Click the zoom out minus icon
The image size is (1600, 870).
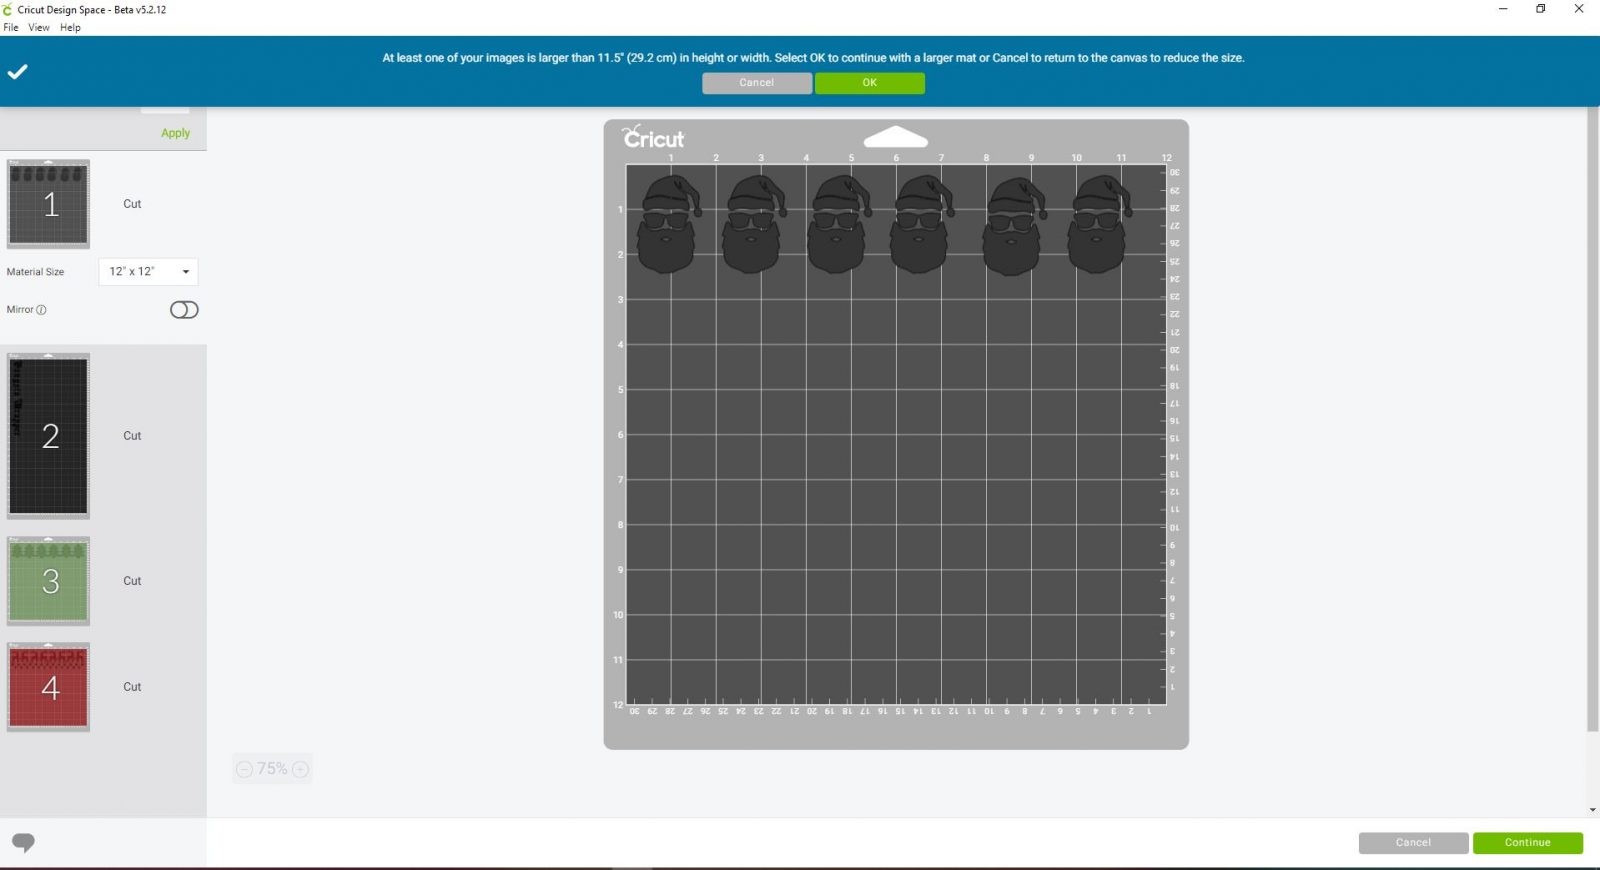click(244, 769)
